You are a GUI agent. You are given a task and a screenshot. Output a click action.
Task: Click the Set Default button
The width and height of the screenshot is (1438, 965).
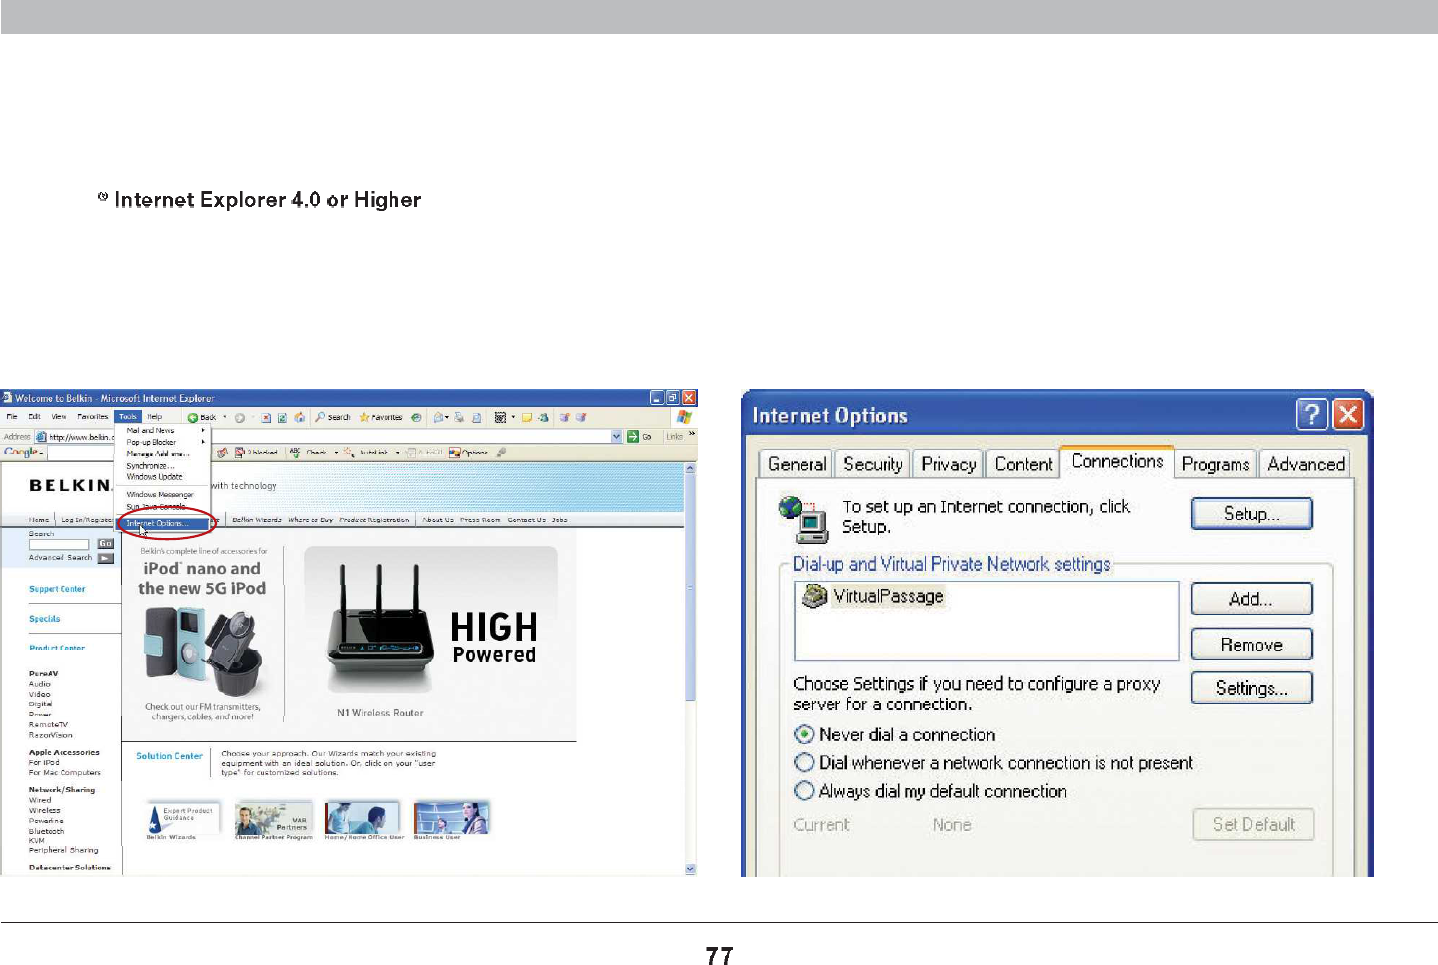pyautogui.click(x=1253, y=825)
